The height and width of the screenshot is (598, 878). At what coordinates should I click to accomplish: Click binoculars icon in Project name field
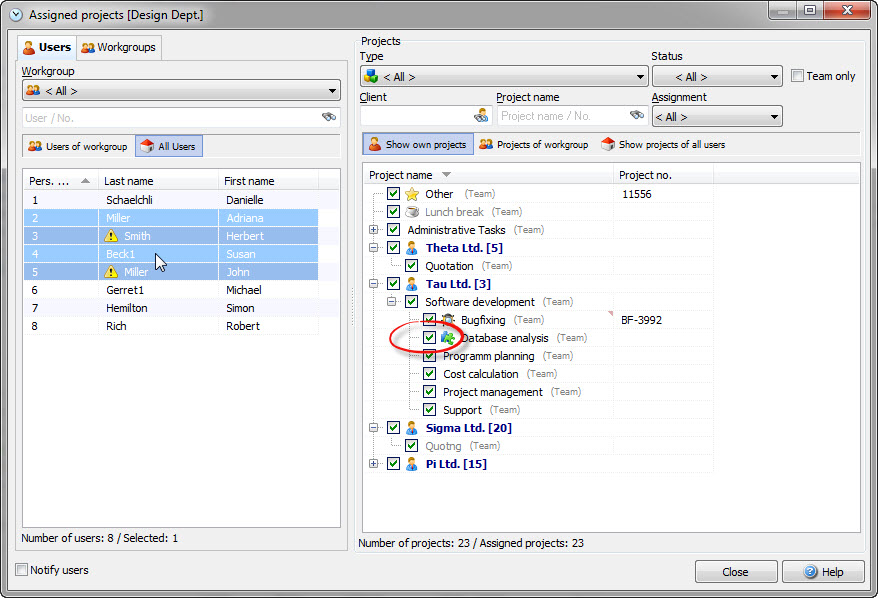coord(636,116)
